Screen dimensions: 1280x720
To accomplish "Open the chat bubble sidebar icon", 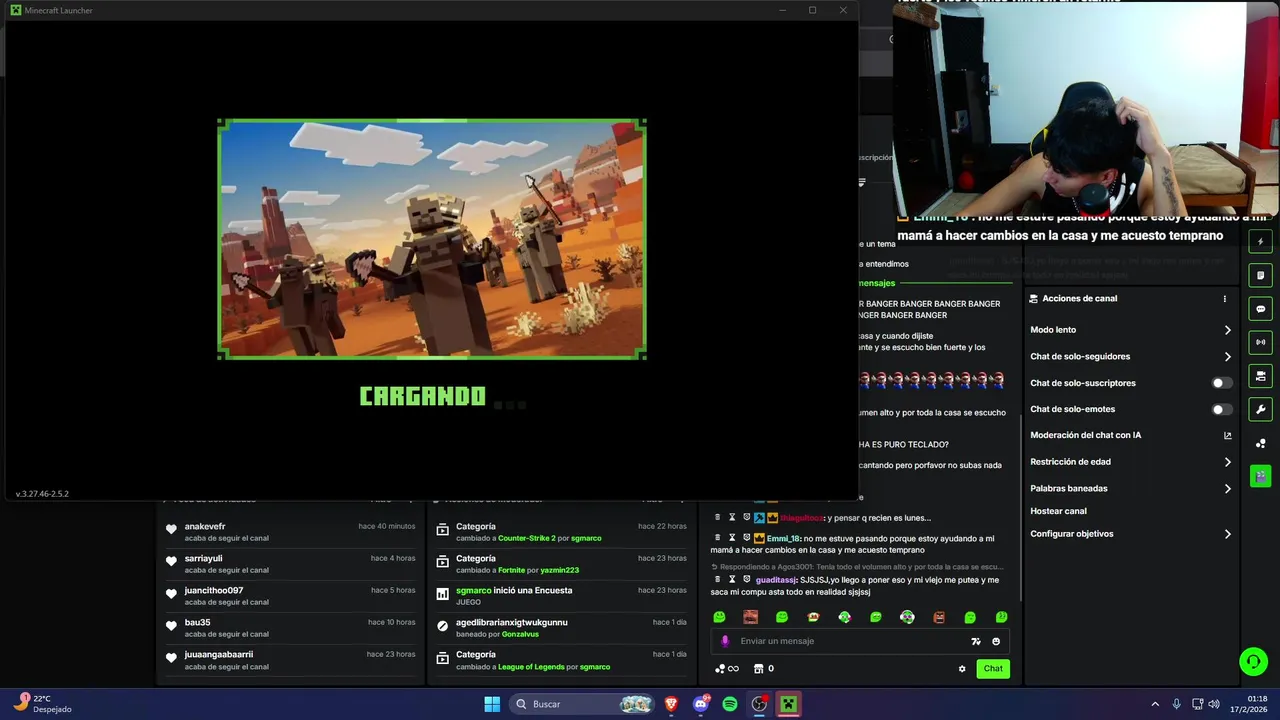I will pos(1261,309).
